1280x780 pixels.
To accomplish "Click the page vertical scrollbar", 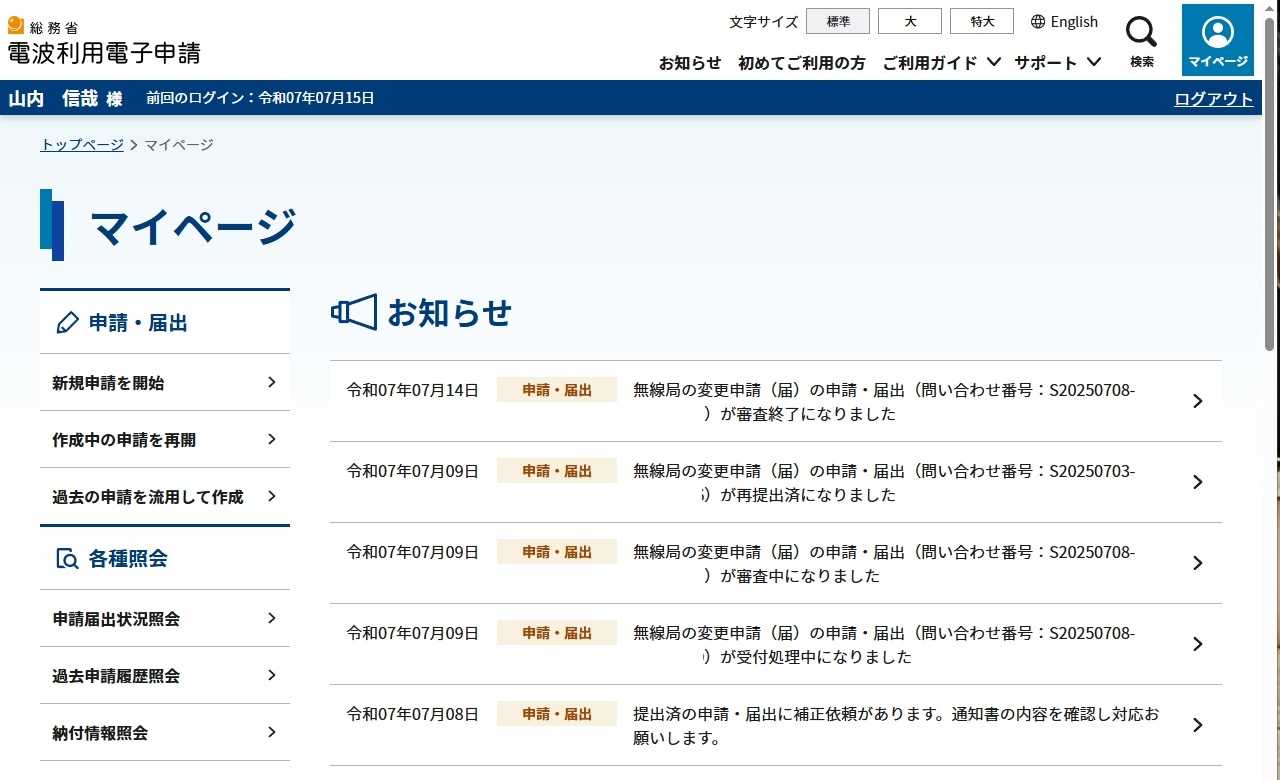I will 1270,200.
